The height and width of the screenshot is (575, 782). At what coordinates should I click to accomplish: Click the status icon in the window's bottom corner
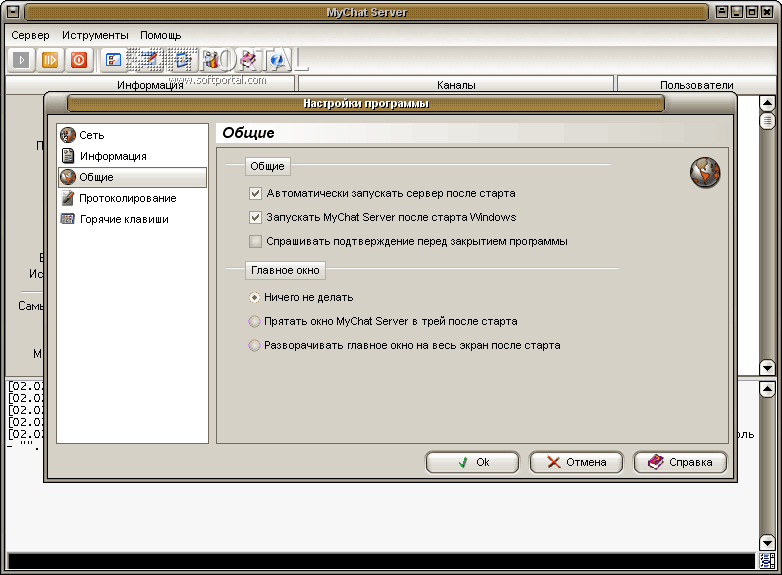[x=767, y=561]
